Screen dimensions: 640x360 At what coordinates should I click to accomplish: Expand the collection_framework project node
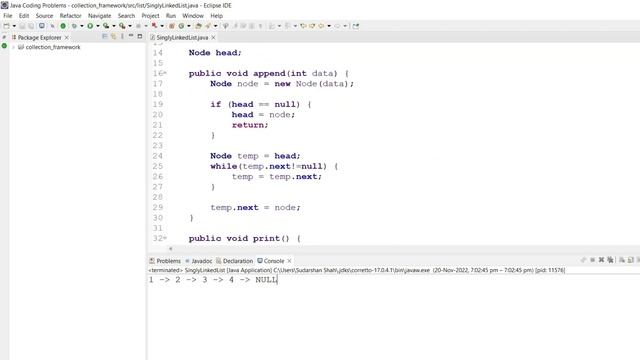13,47
